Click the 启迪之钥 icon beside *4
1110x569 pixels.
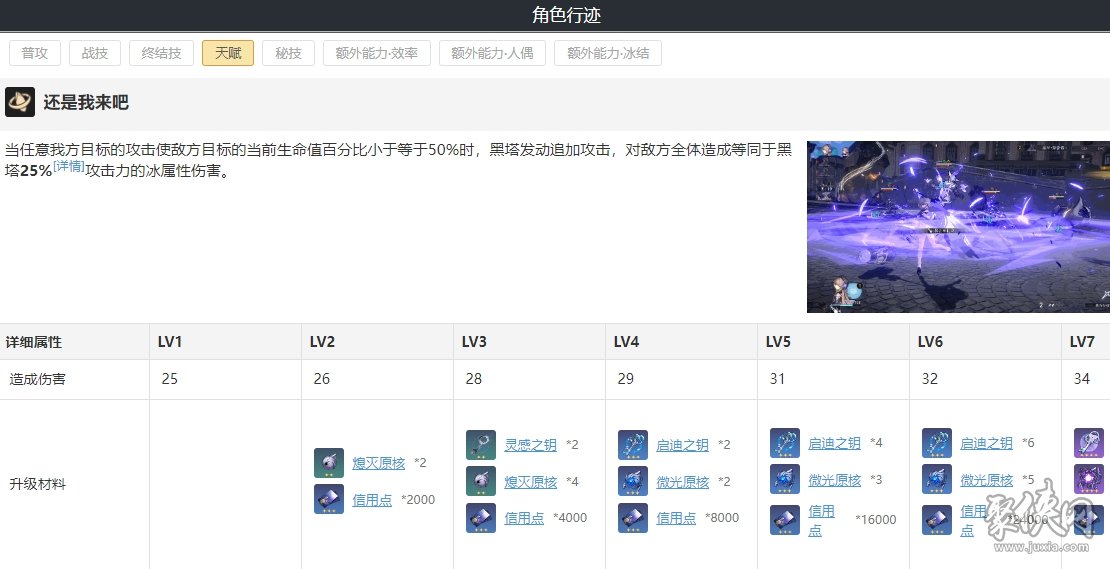click(785, 443)
